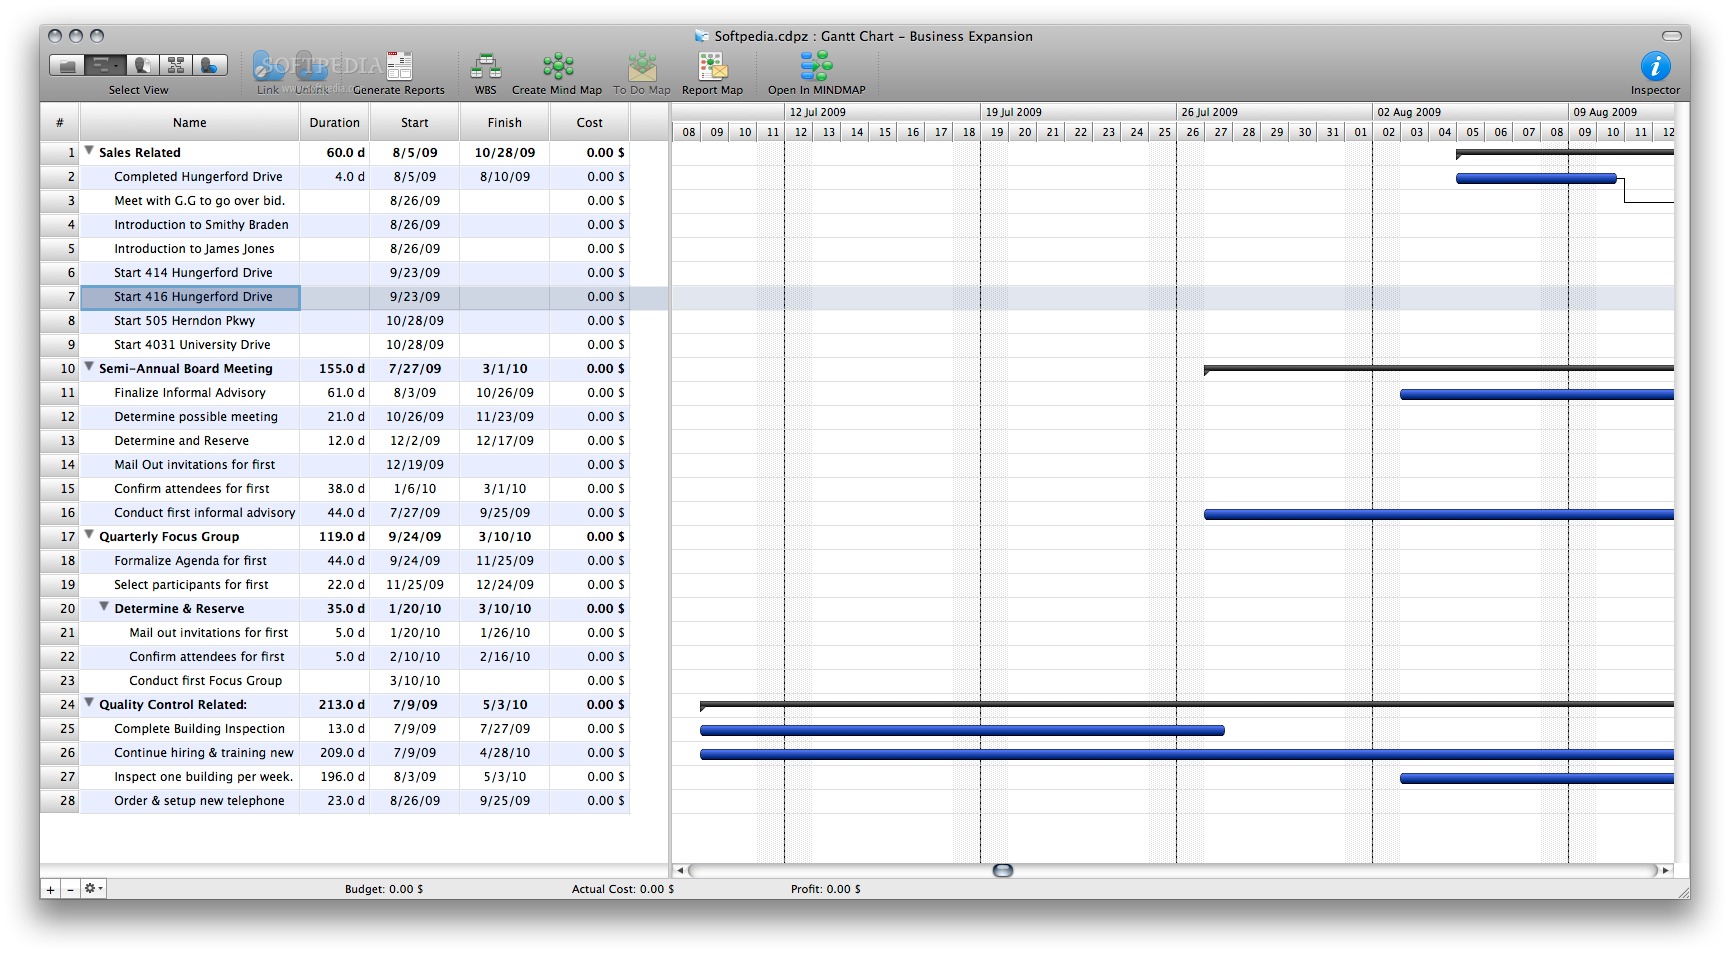Select the Conduct first Focus Group row
Screen dimensions: 1730x954
pos(205,681)
